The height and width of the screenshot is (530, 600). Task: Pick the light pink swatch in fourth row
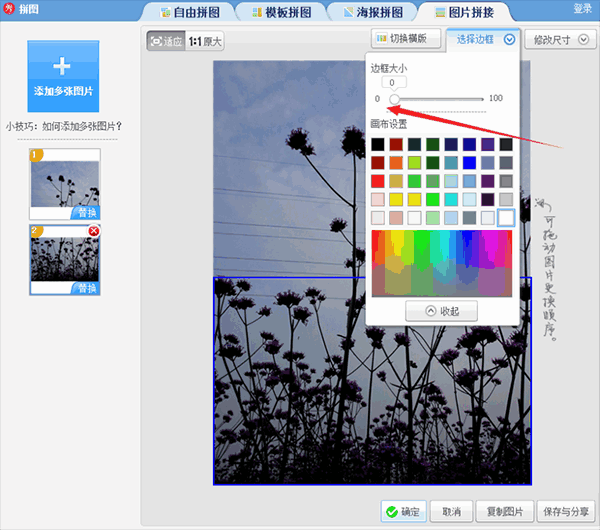(x=378, y=199)
